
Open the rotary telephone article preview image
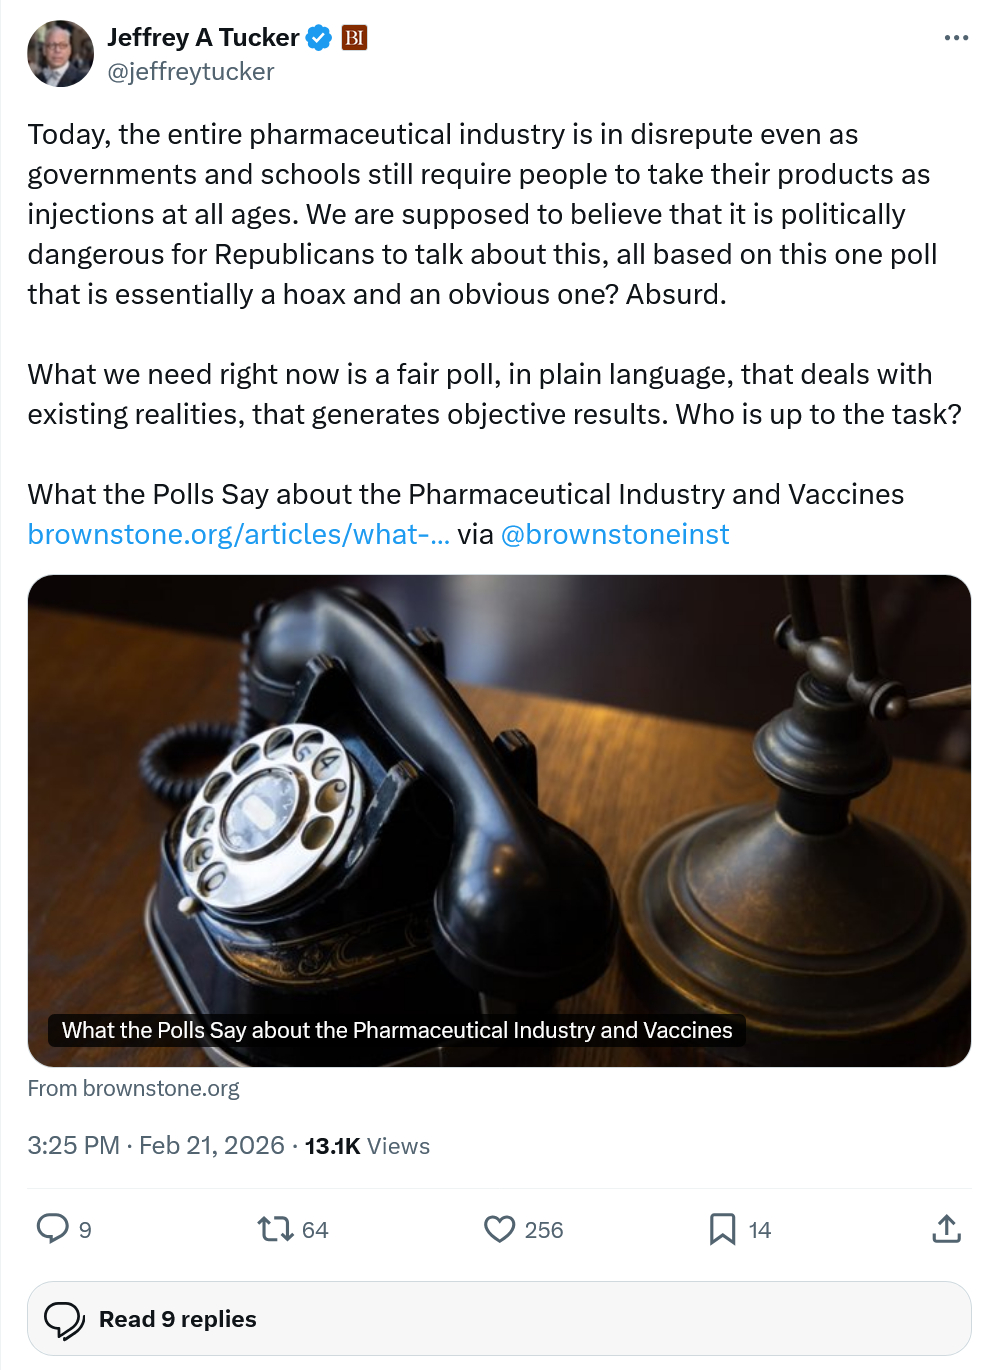499,800
